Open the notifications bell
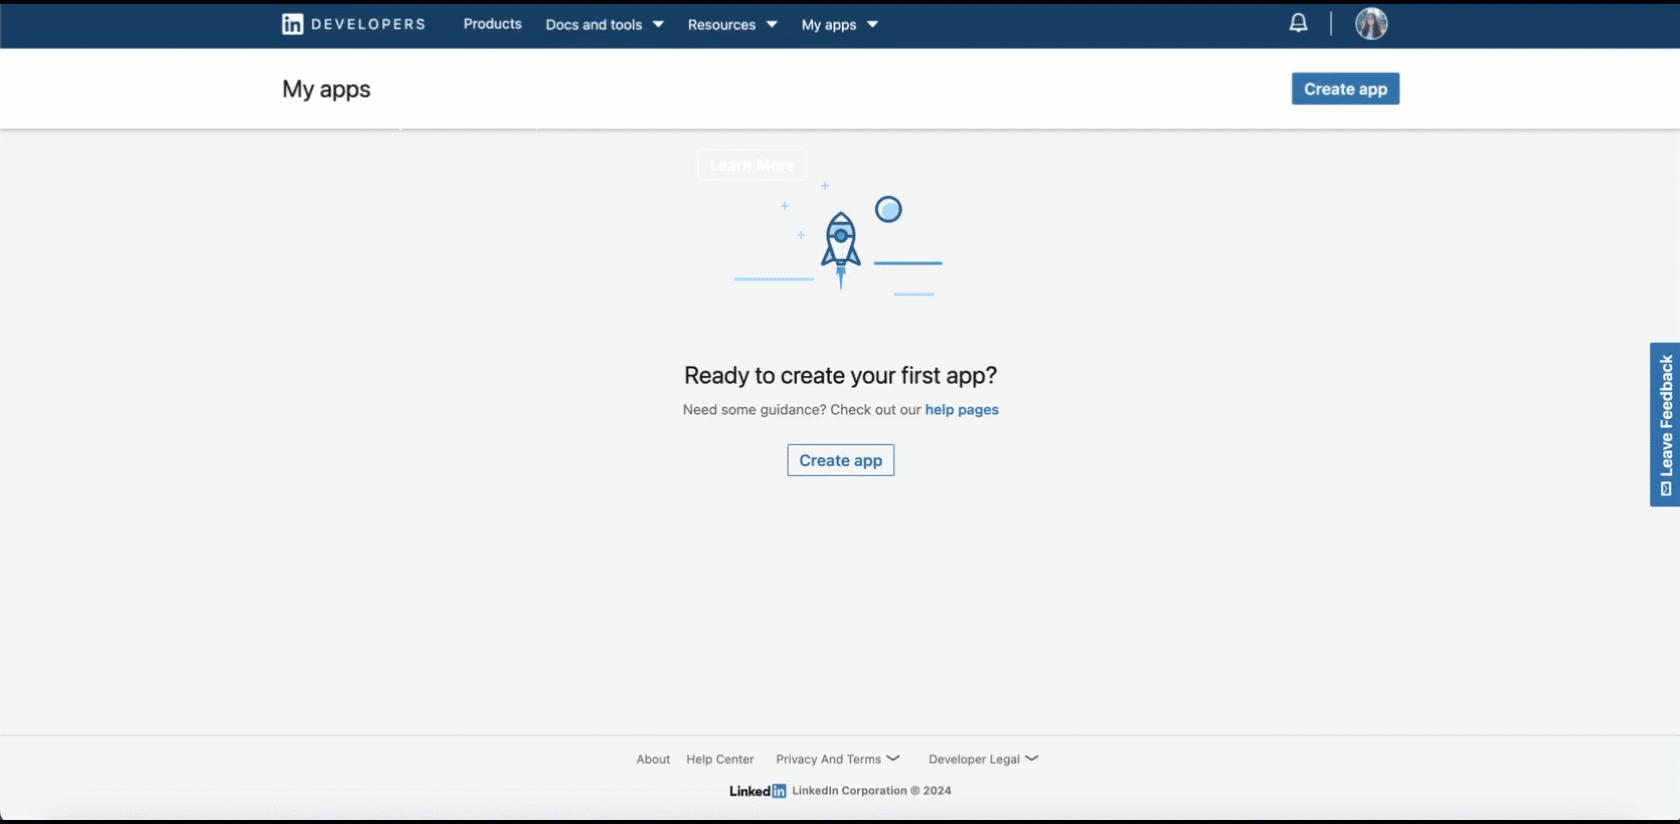 (1298, 23)
